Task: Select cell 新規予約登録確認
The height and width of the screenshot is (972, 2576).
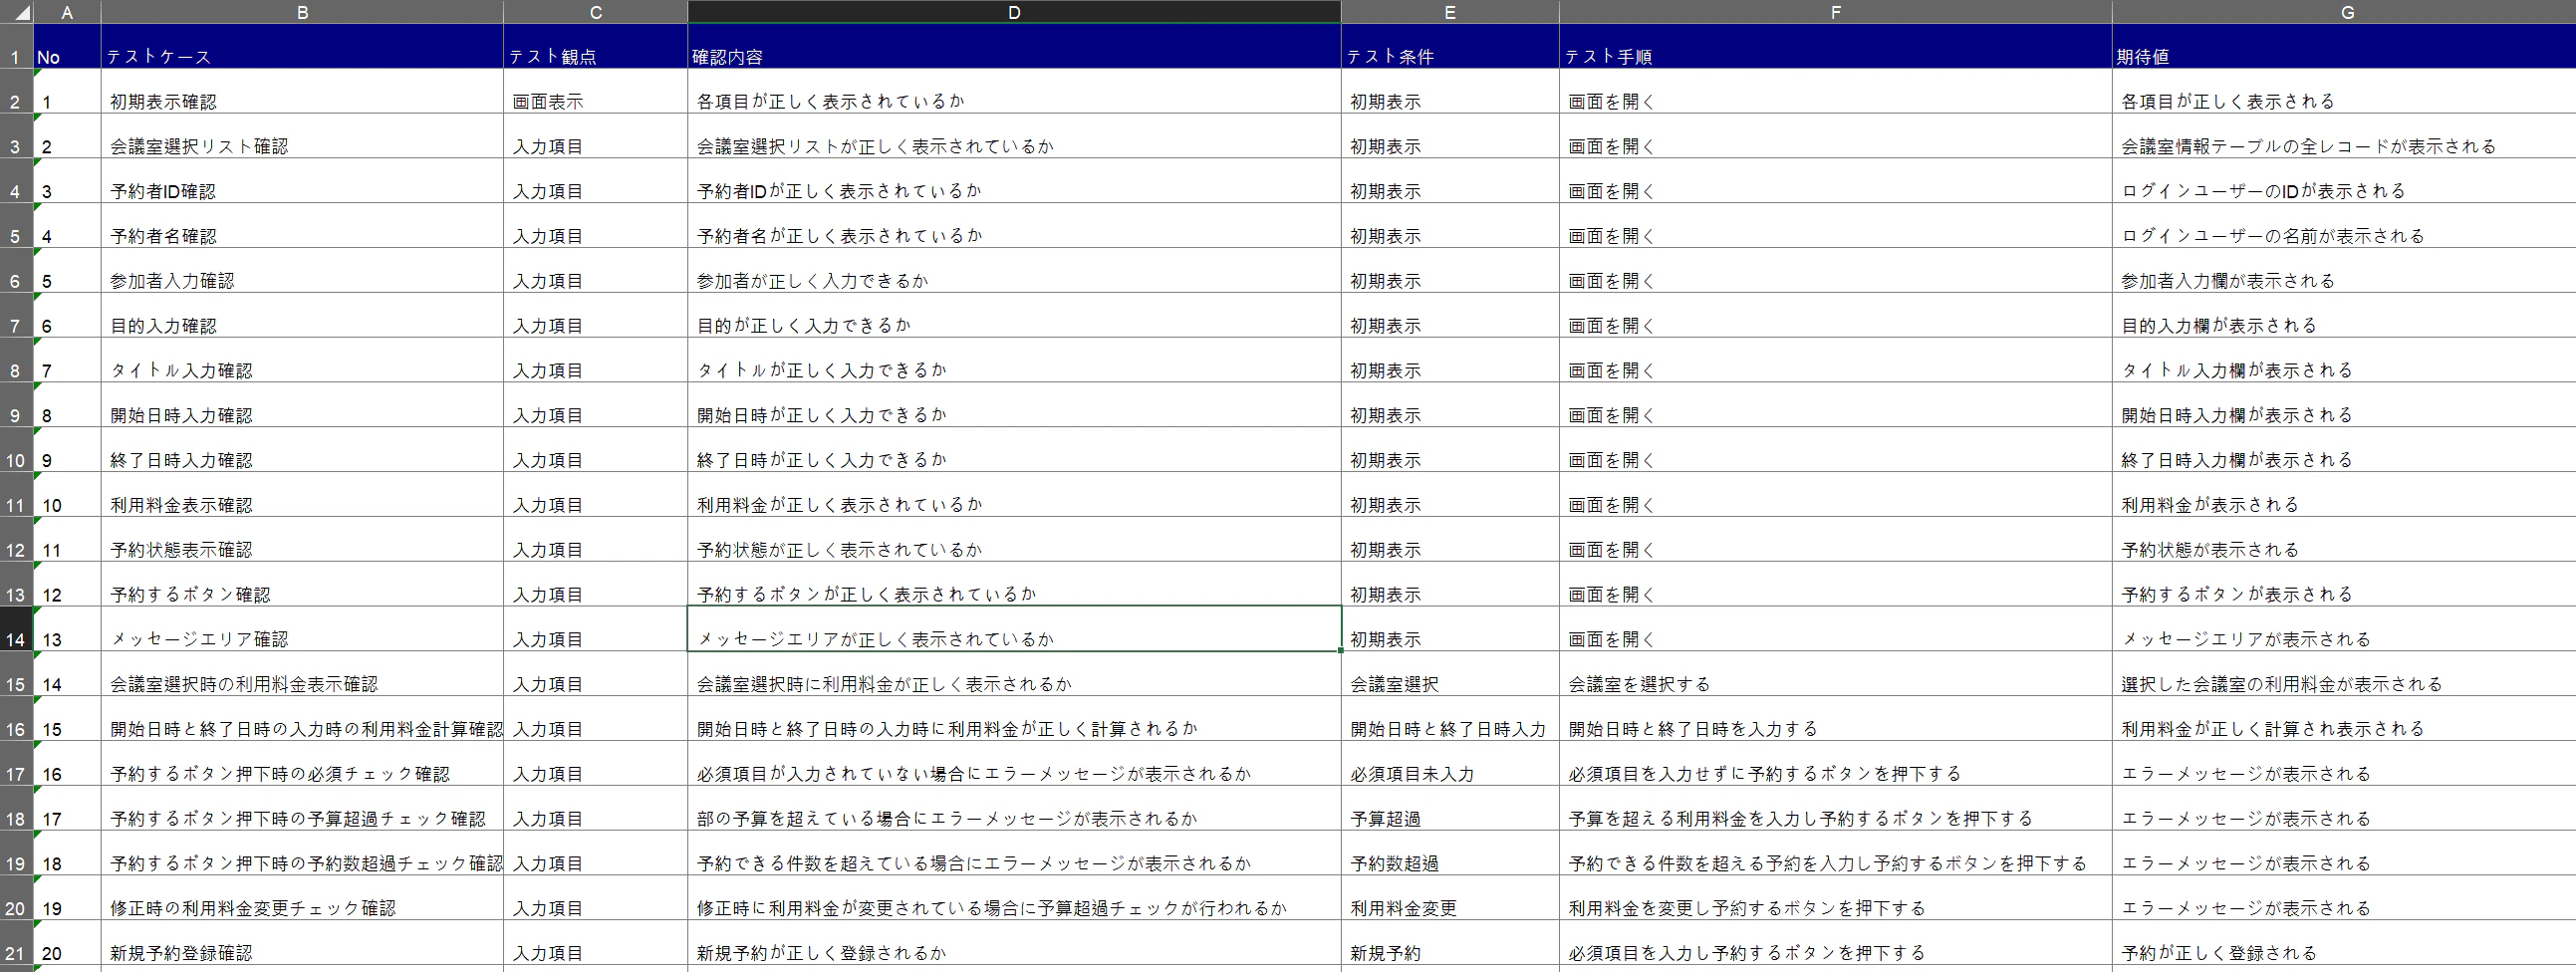Action: 302,943
